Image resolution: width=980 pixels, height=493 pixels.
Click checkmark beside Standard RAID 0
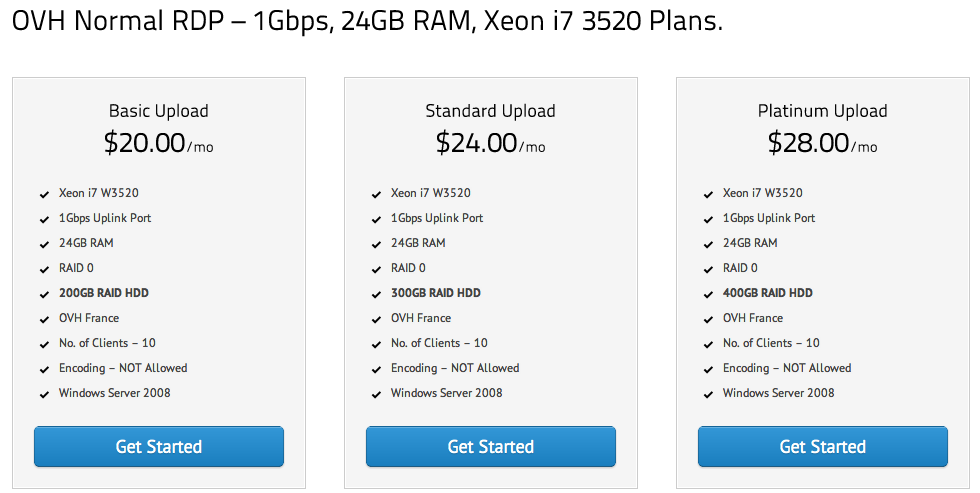tap(376, 269)
